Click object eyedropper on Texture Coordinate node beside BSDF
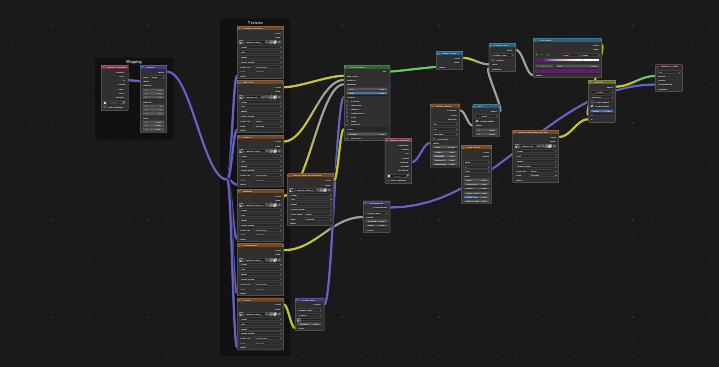Viewport: 719px width, 367px height. click(x=408, y=176)
